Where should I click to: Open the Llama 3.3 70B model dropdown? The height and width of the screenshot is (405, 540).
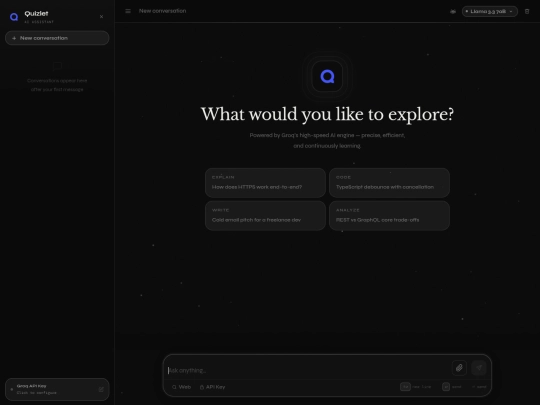pyautogui.click(x=489, y=11)
